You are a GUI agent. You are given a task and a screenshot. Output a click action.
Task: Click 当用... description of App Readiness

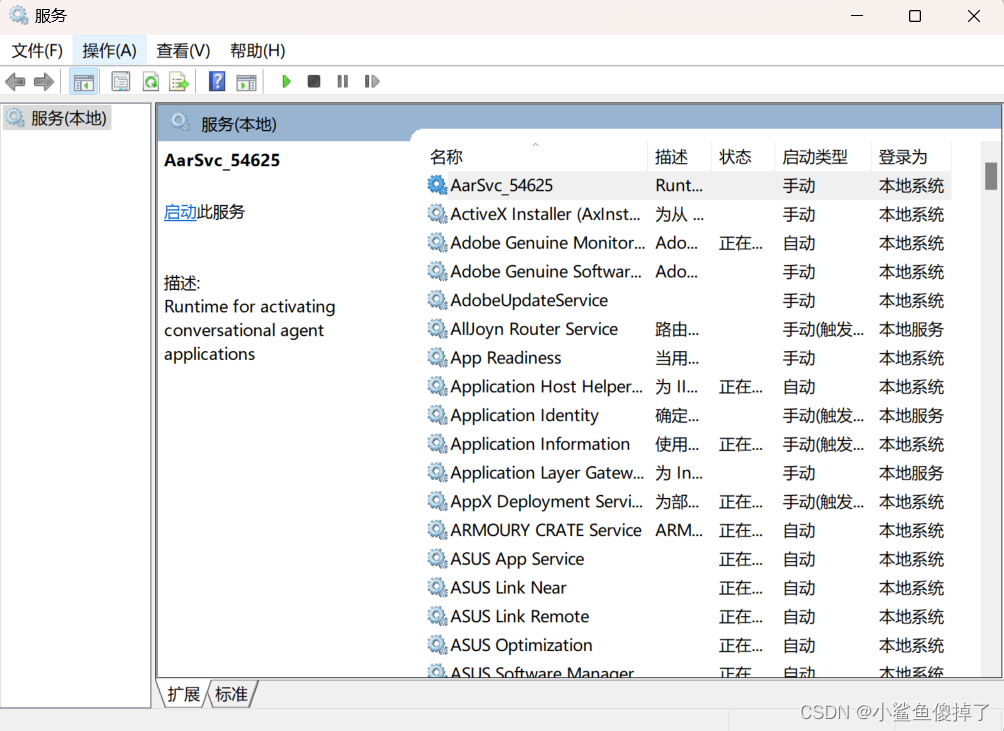tap(677, 358)
